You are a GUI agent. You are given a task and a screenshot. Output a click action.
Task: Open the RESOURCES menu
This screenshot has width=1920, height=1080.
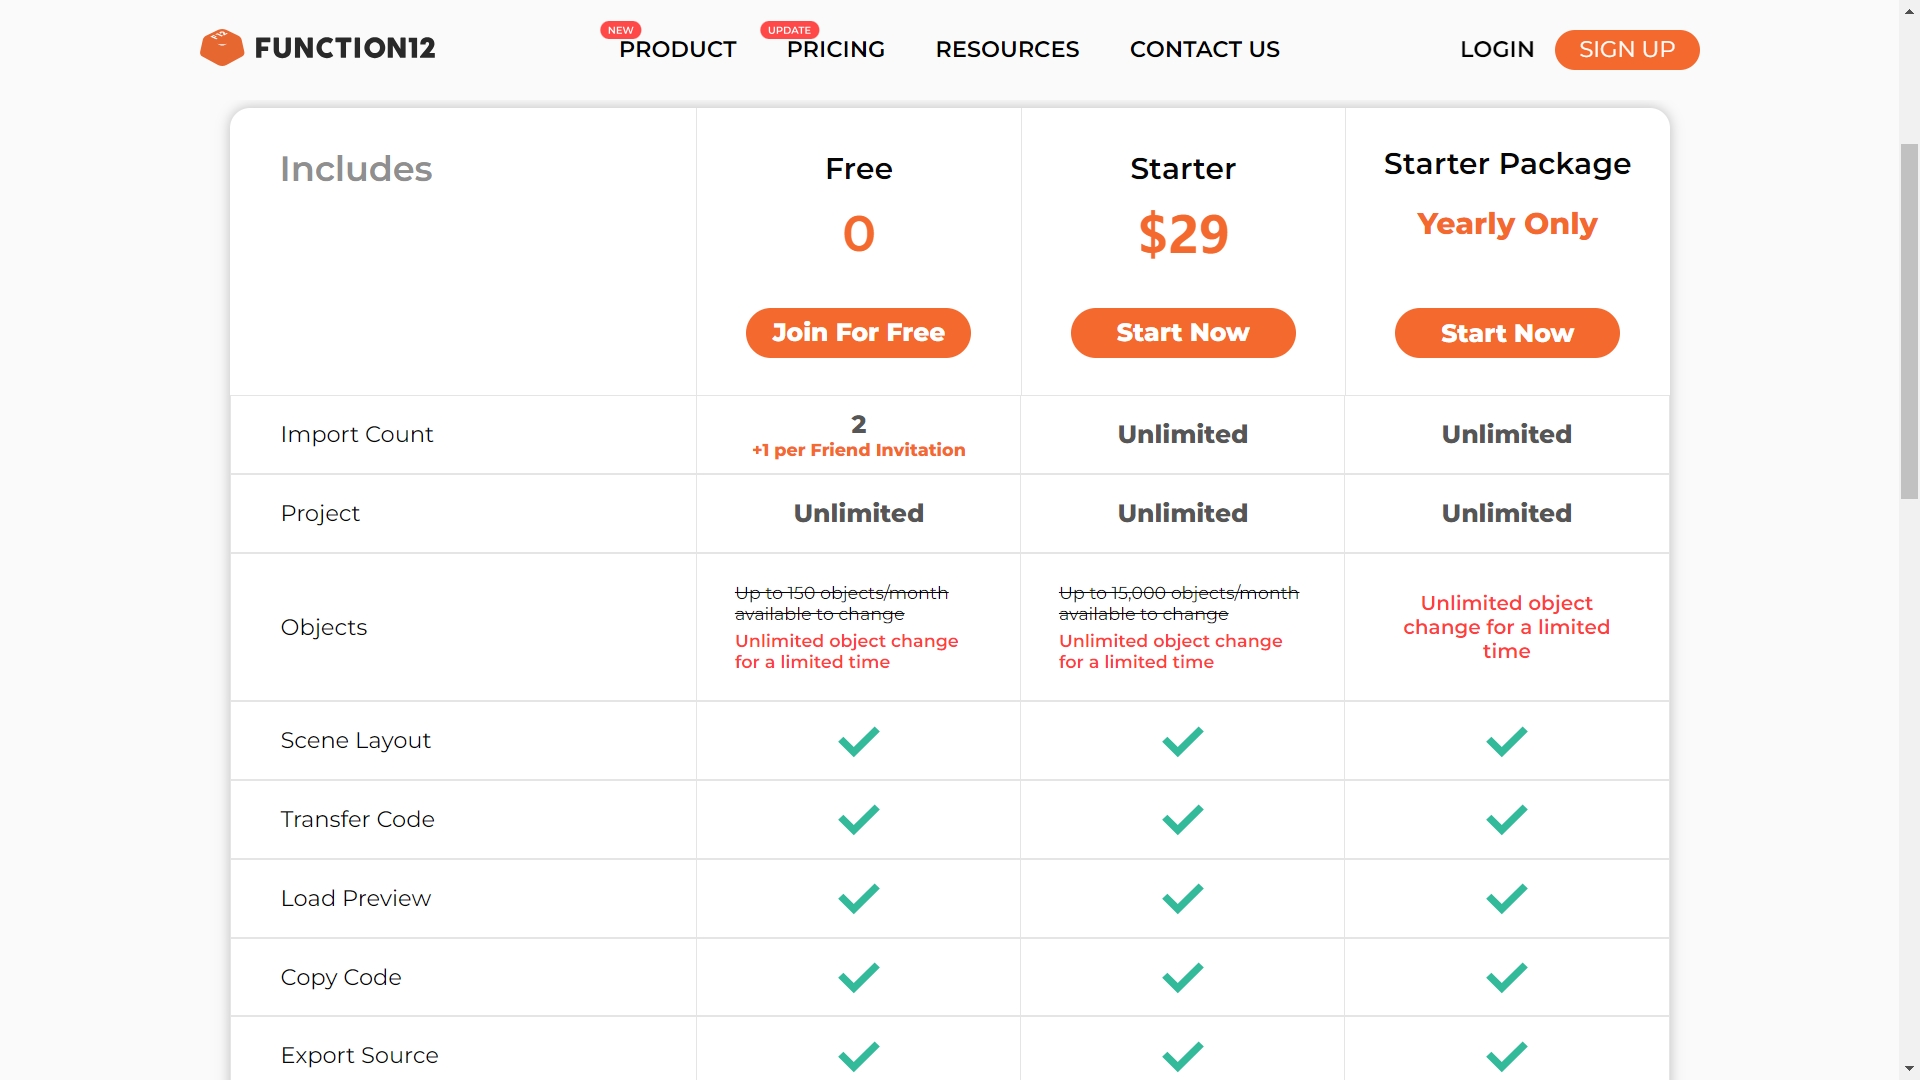pos(1007,50)
